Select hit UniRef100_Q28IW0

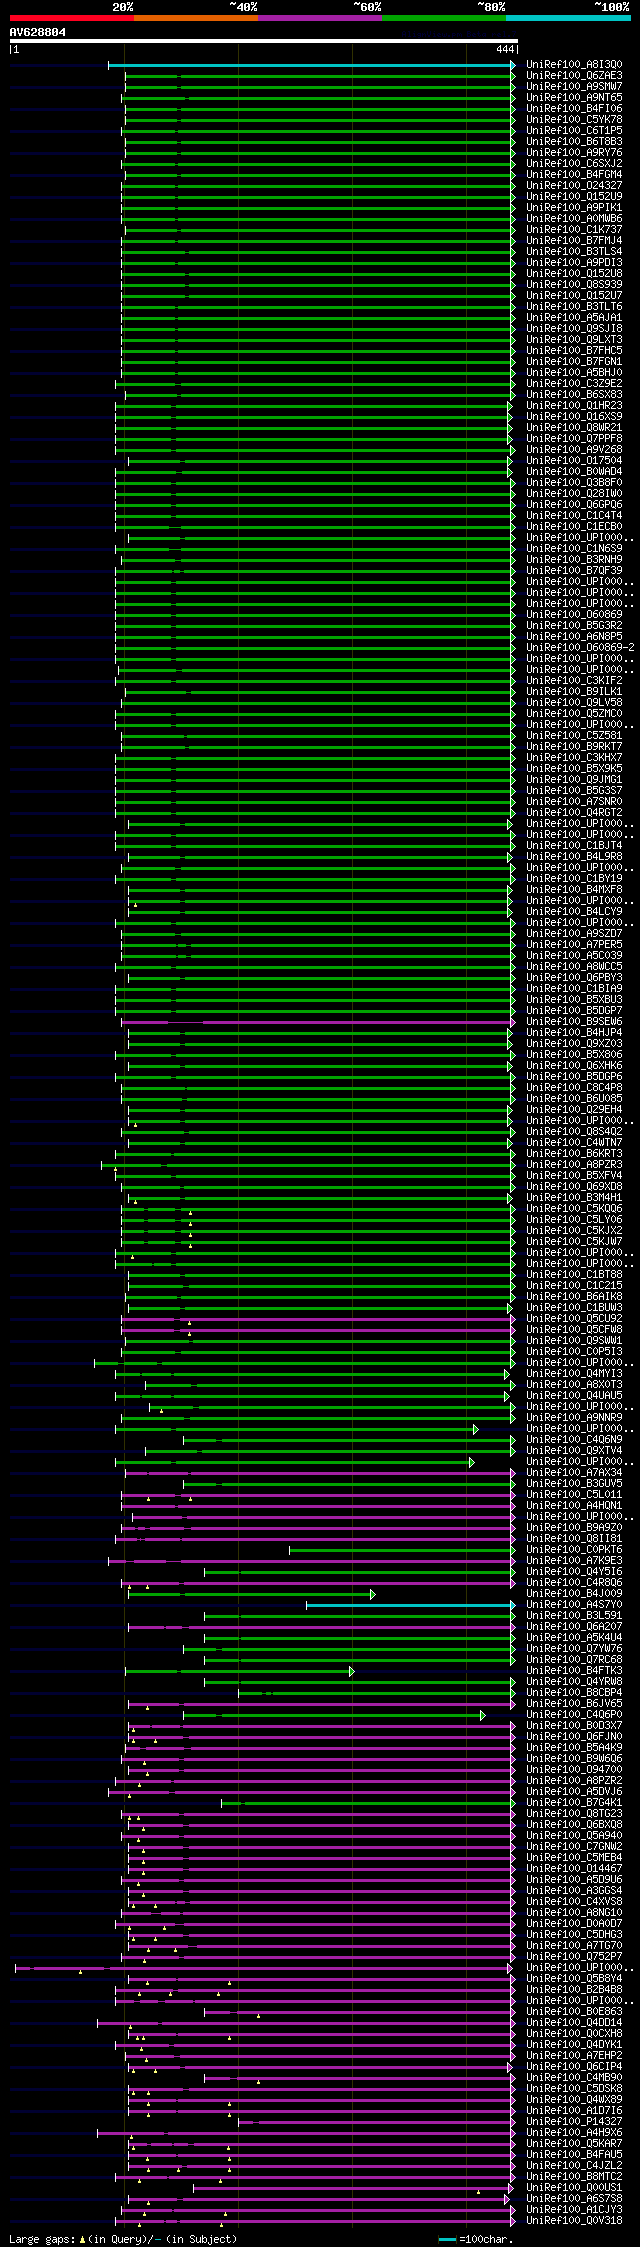(x=574, y=494)
